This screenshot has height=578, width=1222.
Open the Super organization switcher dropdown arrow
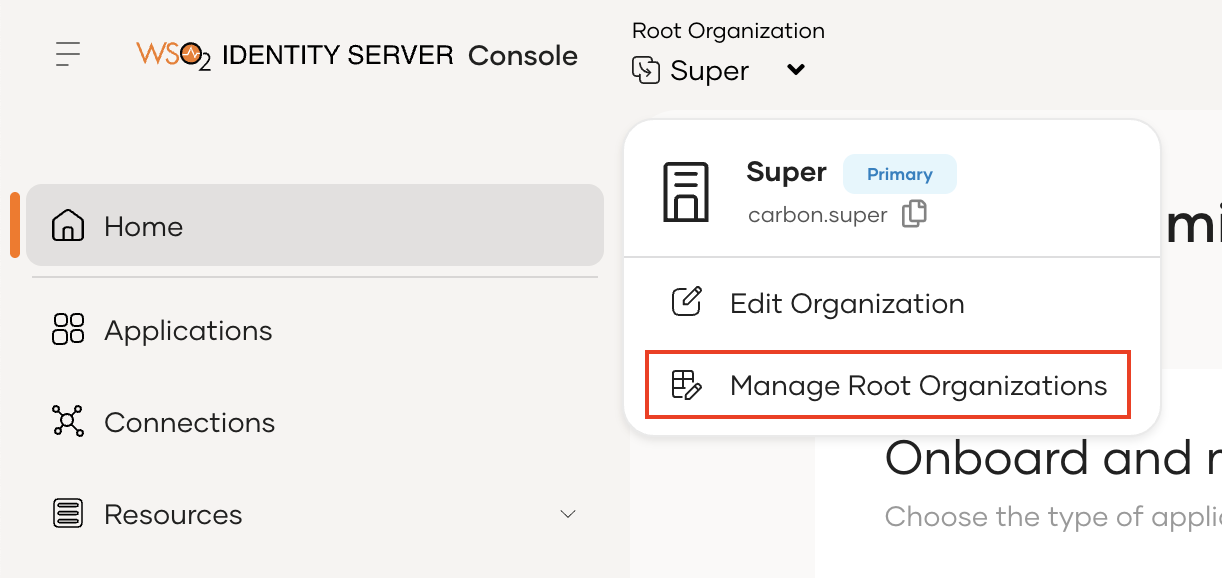[x=796, y=70]
